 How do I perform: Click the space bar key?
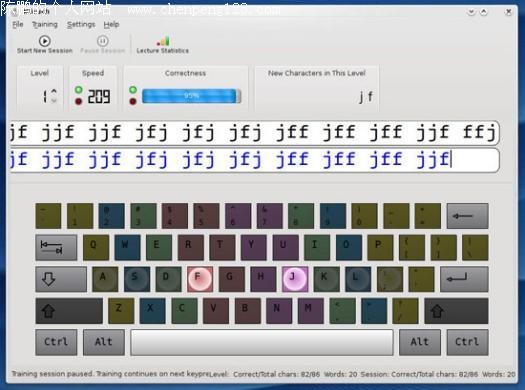[x=262, y=342]
